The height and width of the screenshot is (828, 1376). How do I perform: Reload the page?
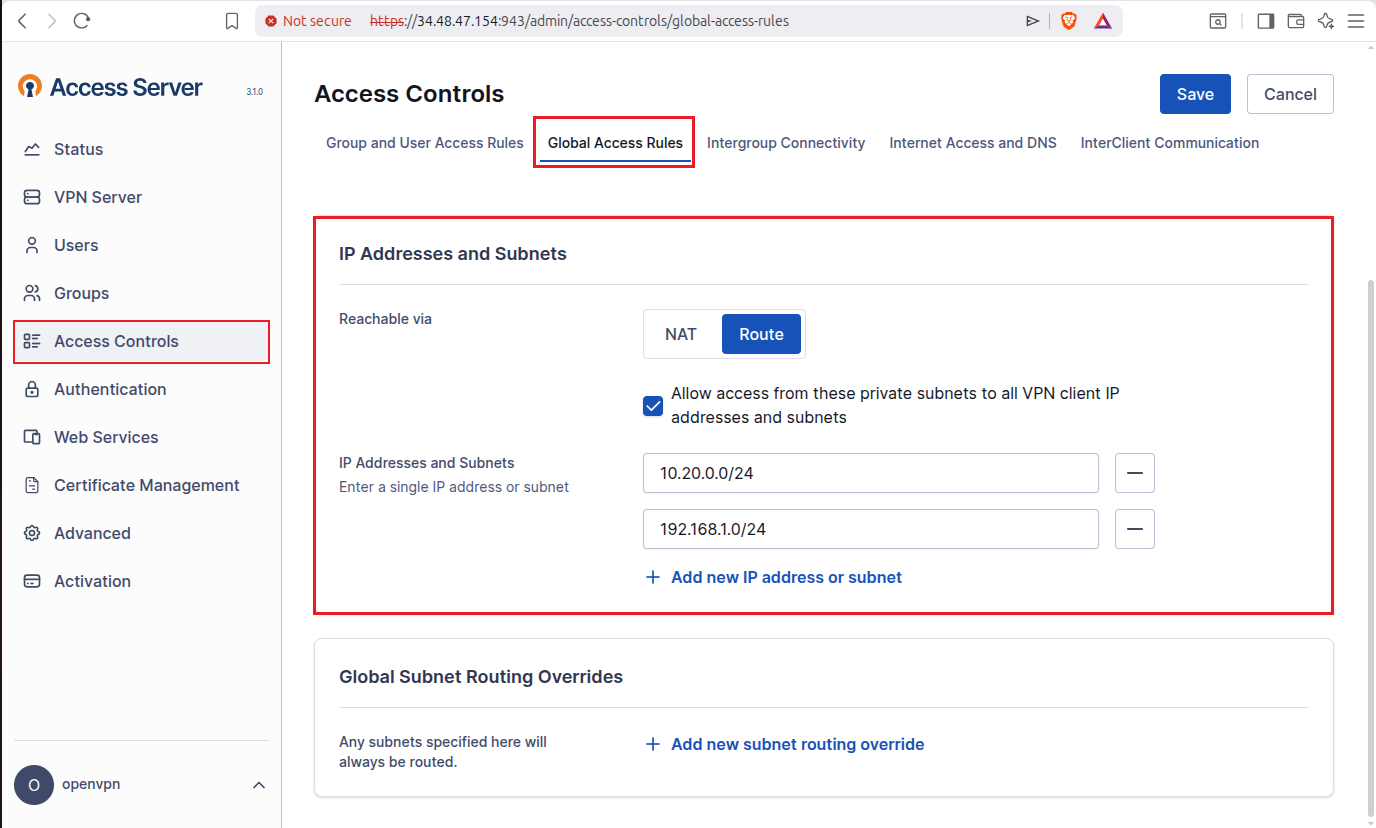[x=82, y=21]
